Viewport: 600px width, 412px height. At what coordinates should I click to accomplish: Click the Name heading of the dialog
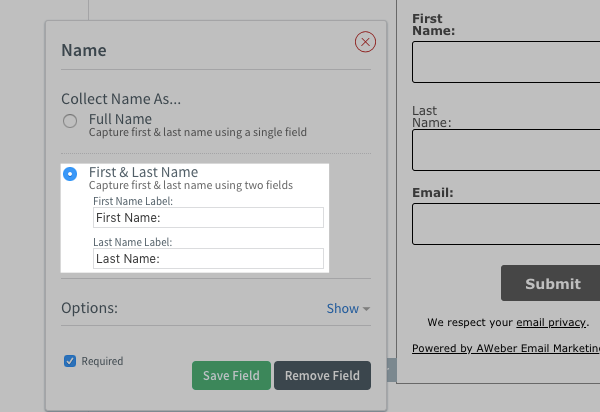pos(84,50)
